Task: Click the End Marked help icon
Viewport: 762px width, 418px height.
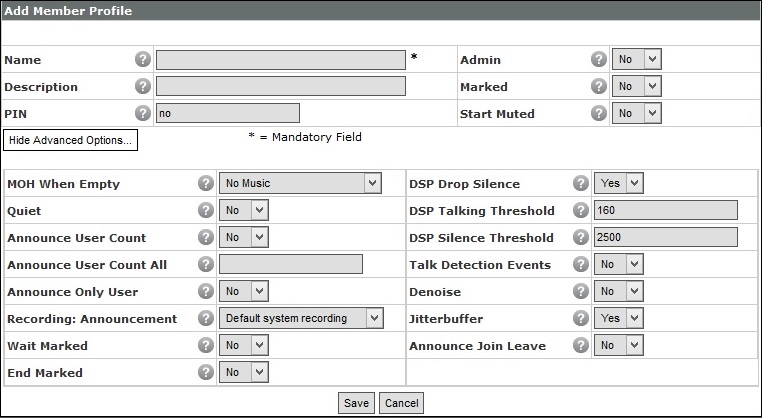Action: pyautogui.click(x=206, y=372)
